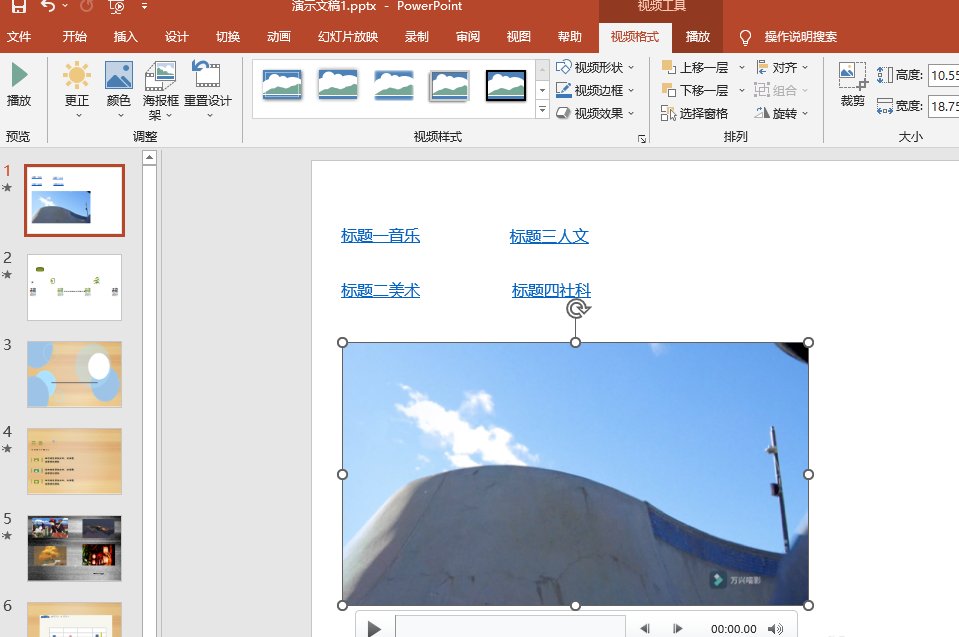Open the 视频样式 group dialog launcher

pyautogui.click(x=642, y=139)
